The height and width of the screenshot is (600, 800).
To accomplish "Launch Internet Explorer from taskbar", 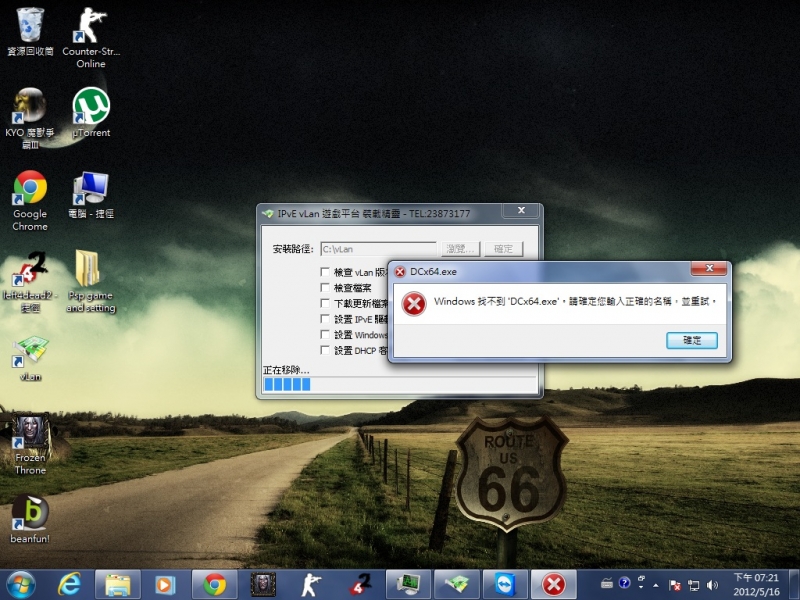I will 69,584.
